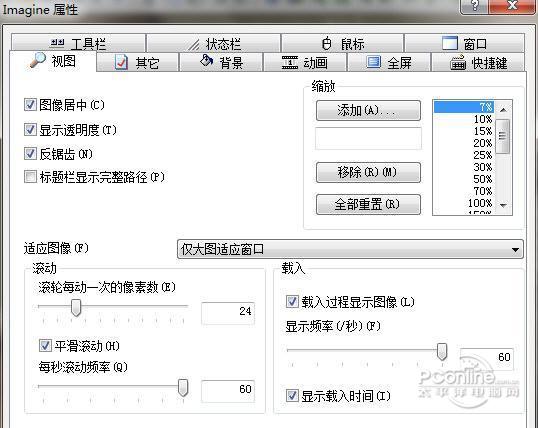Click the zoom value input field

[368, 139]
